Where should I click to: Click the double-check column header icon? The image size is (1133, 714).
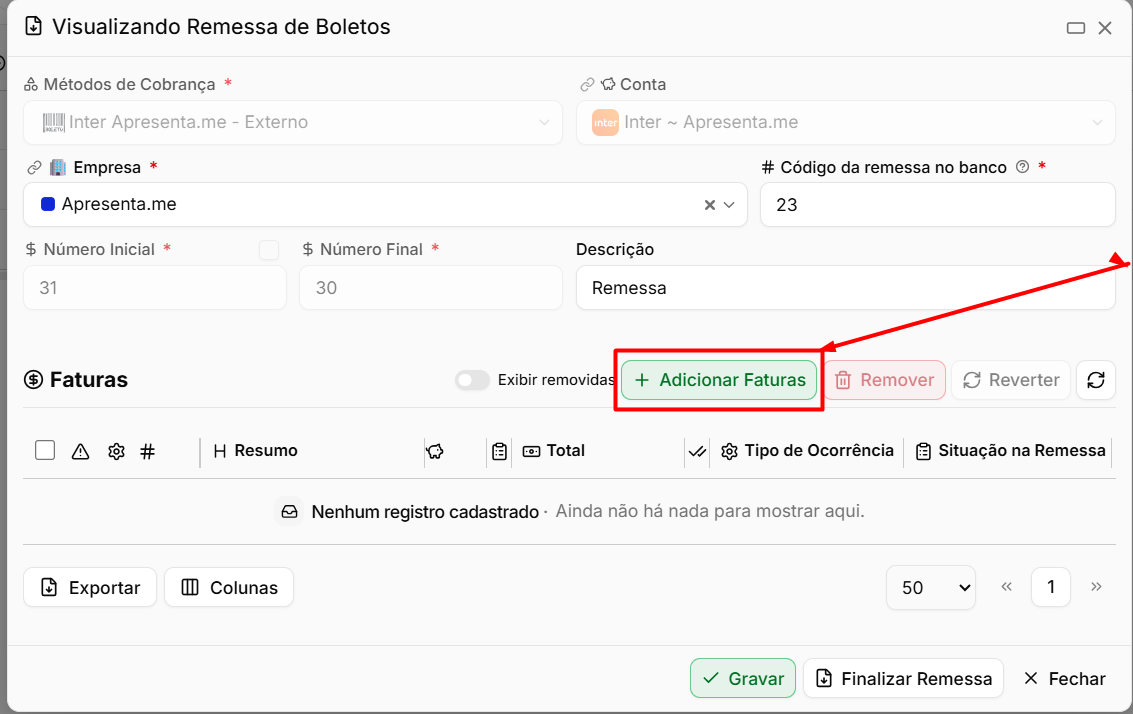[697, 452]
